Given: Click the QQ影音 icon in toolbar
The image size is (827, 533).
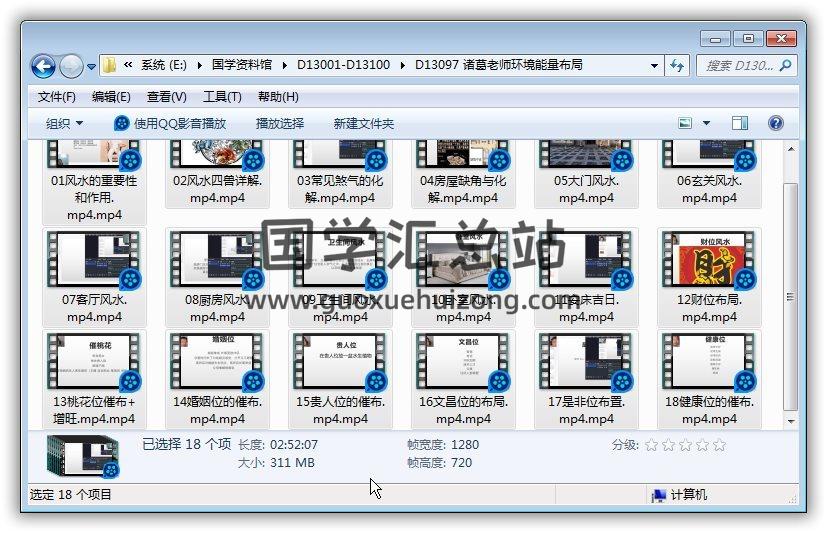Looking at the screenshot, I should (121, 123).
